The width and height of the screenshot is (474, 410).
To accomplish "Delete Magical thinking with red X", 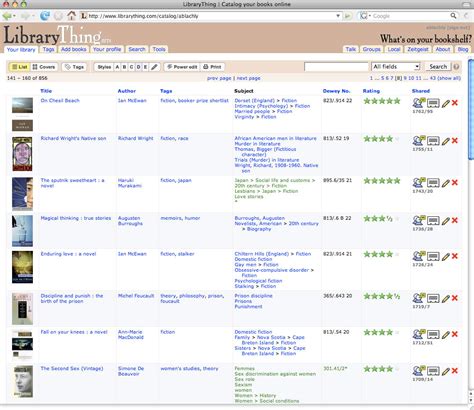I will (x=455, y=220).
